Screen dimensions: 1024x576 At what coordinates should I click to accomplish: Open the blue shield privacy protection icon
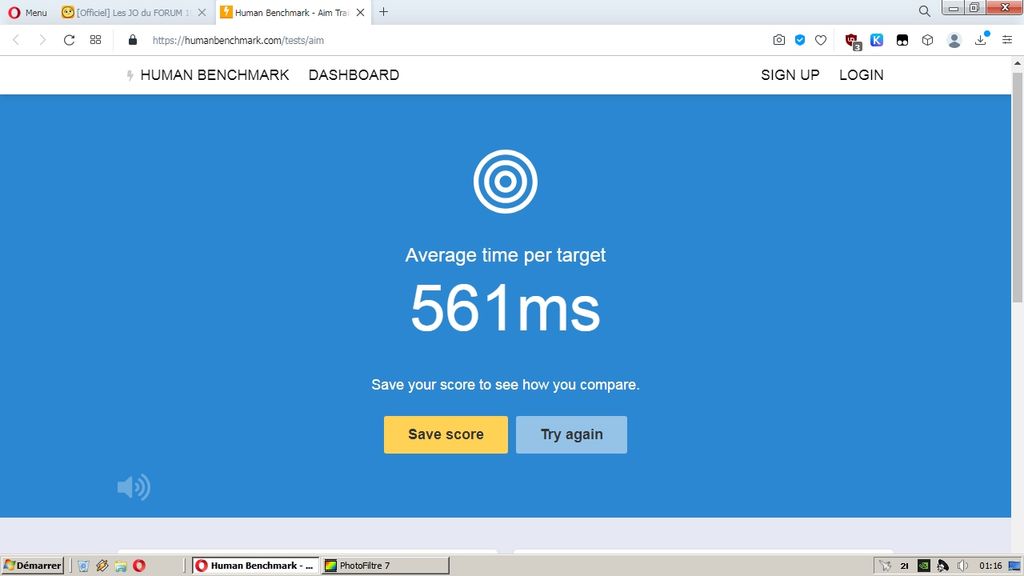coord(799,40)
